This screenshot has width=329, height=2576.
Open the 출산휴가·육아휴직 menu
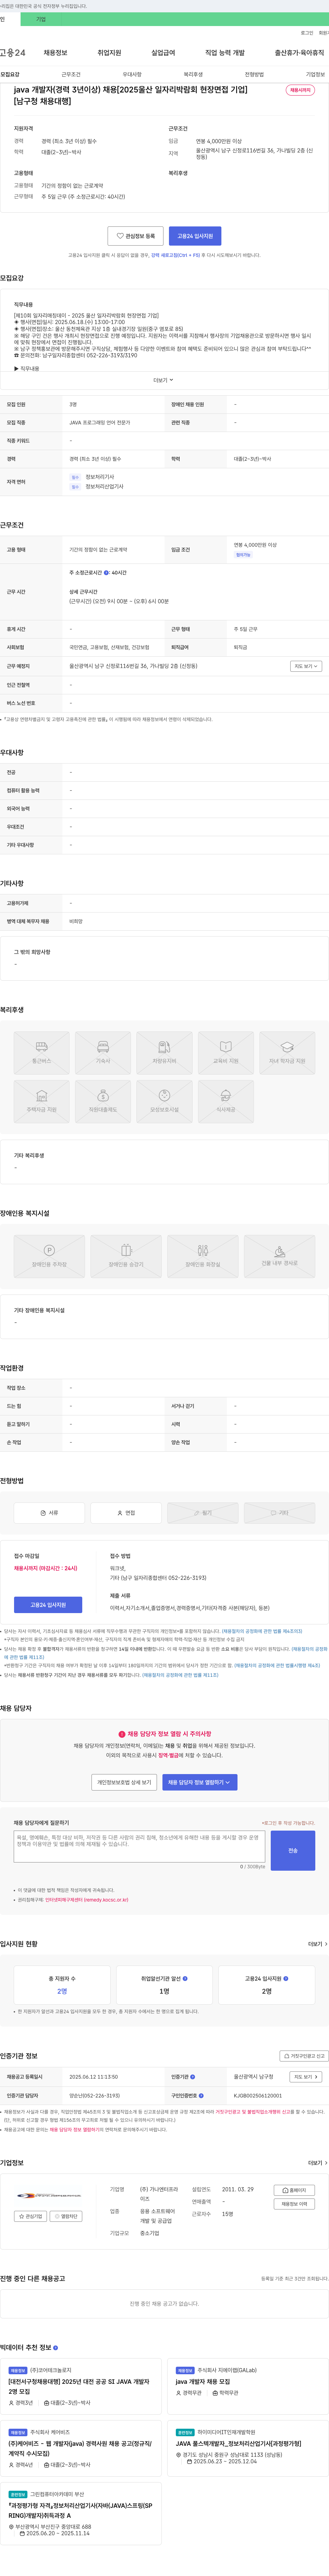pyautogui.click(x=299, y=53)
